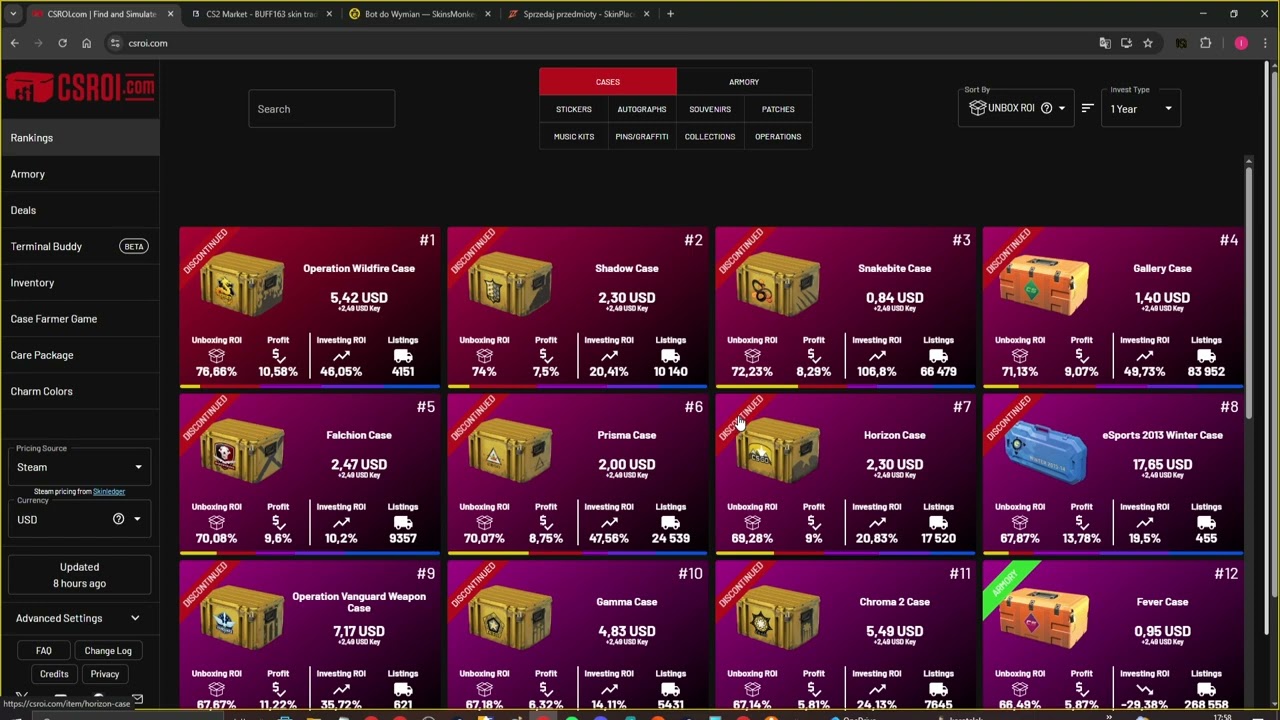The height and width of the screenshot is (720, 1280).
Task: Click the Shadow Case image
Action: pos(508,284)
